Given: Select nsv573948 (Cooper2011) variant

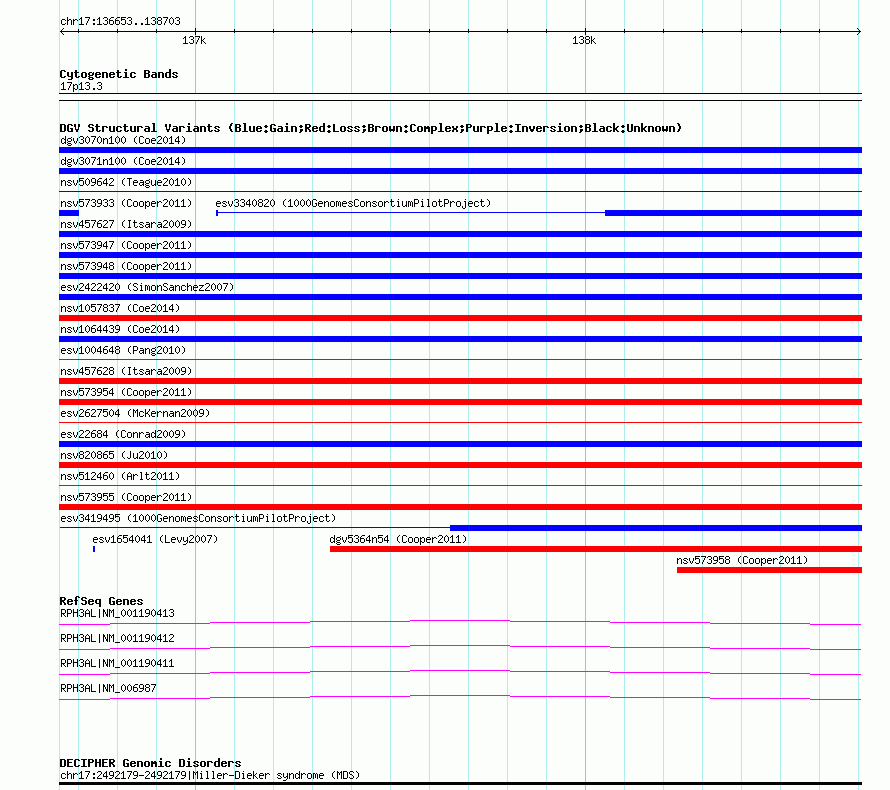Looking at the screenshot, I should pyautogui.click(x=126, y=266).
